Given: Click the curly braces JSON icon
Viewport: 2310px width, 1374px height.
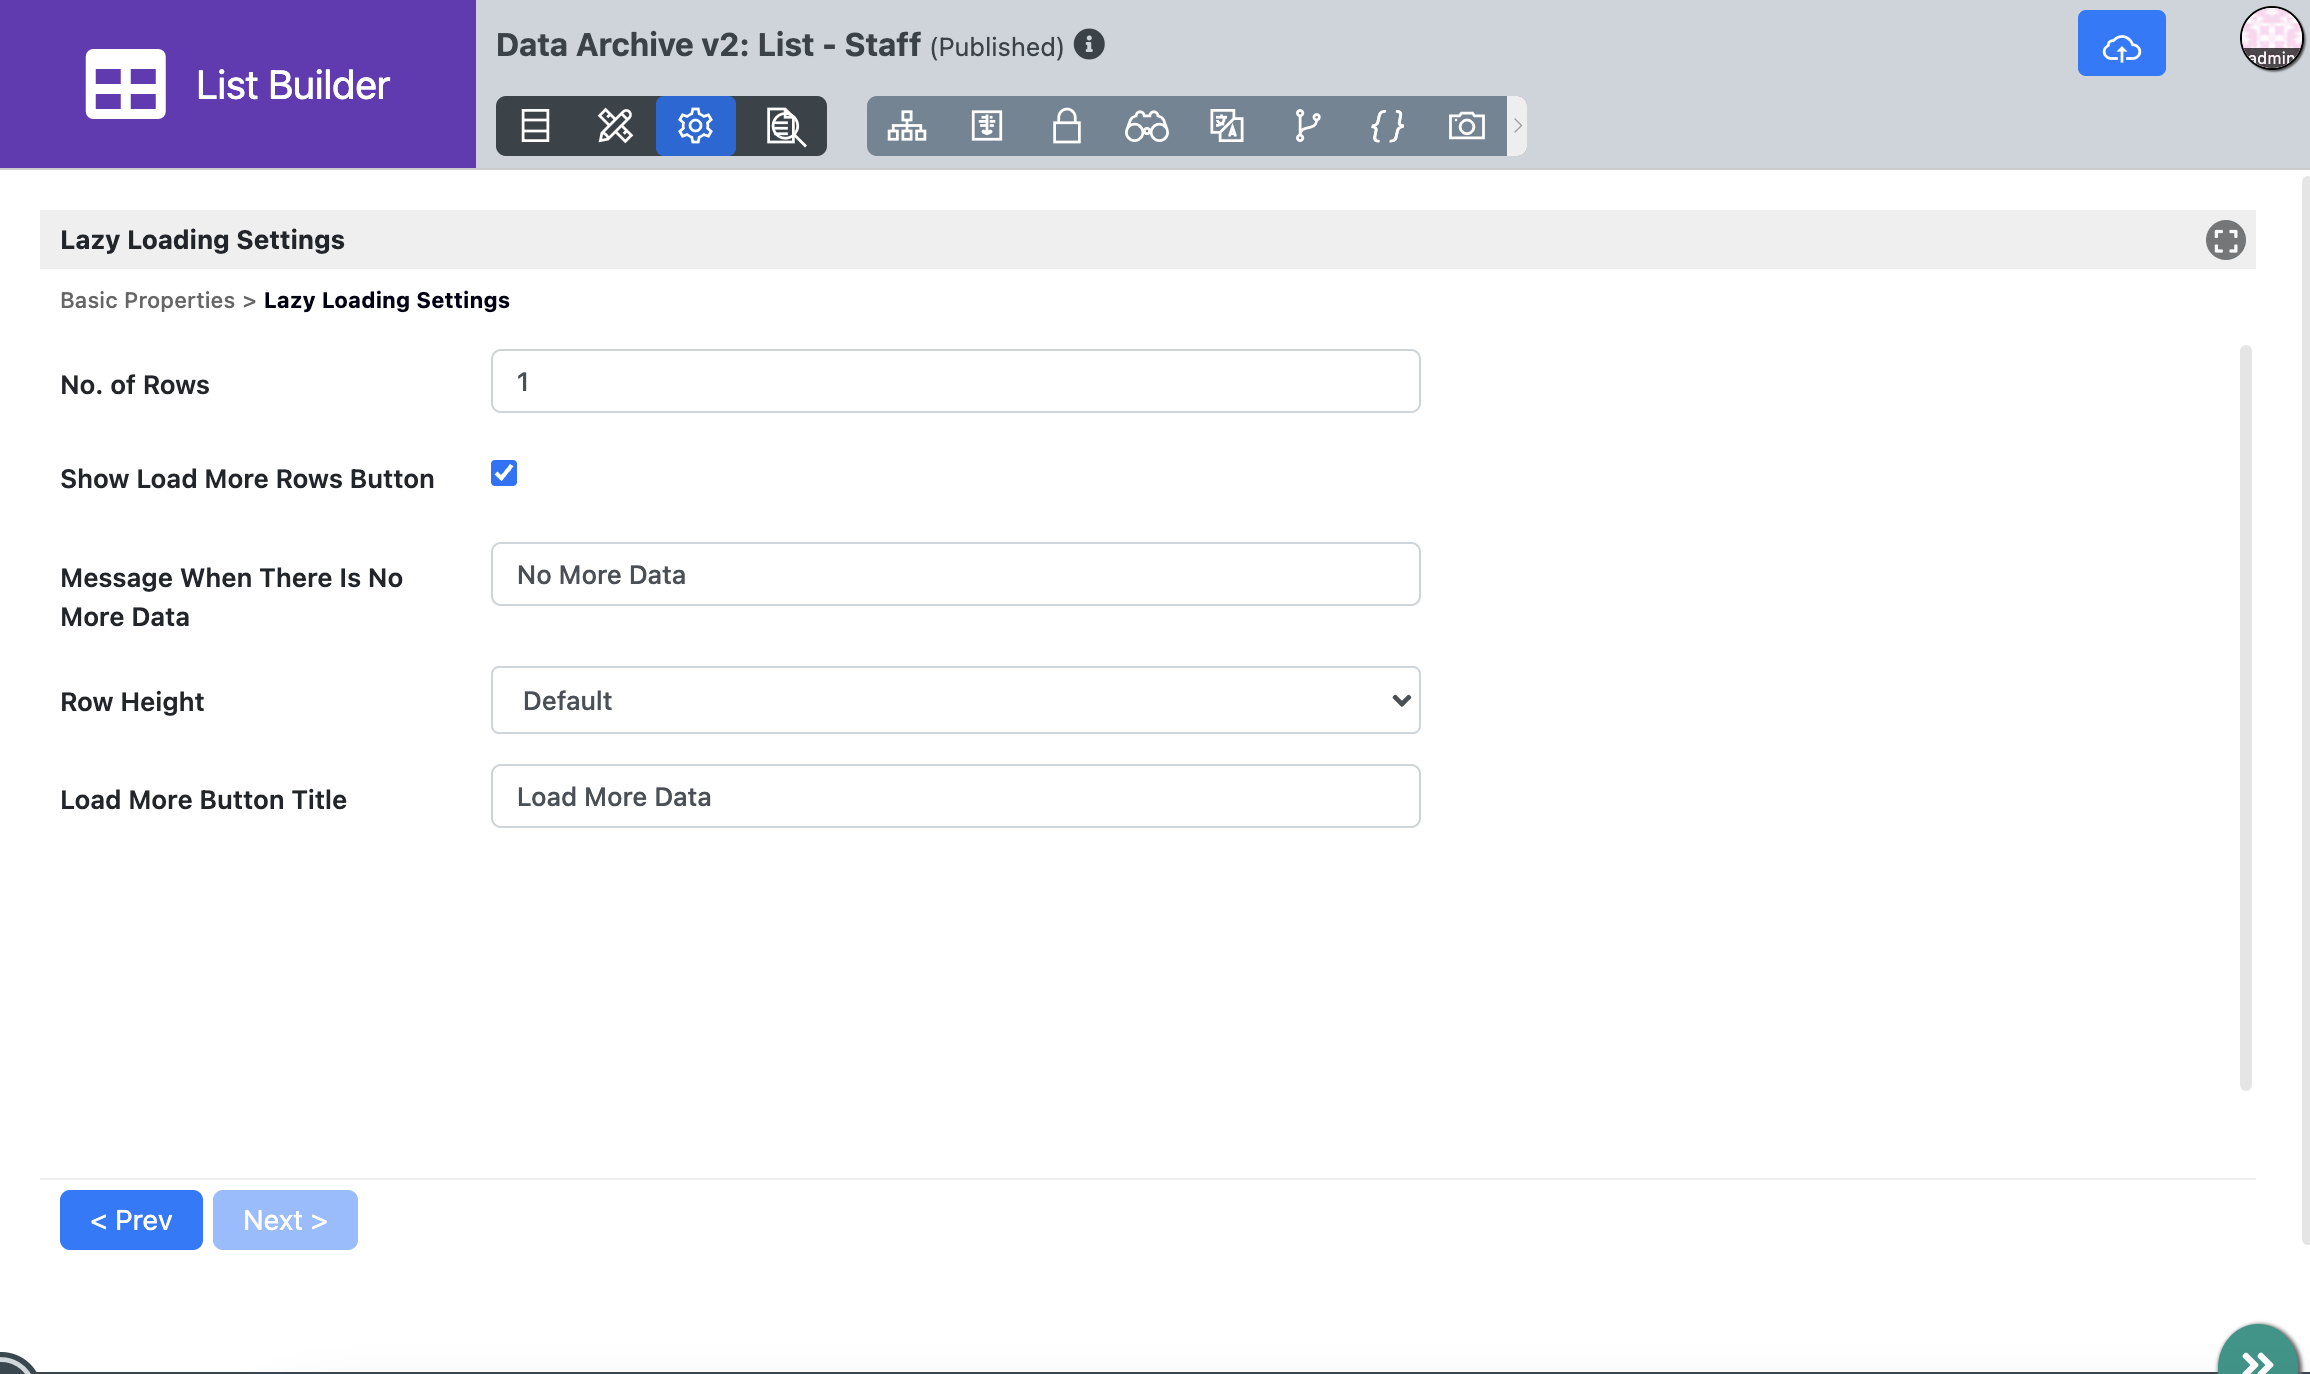Looking at the screenshot, I should 1387,126.
